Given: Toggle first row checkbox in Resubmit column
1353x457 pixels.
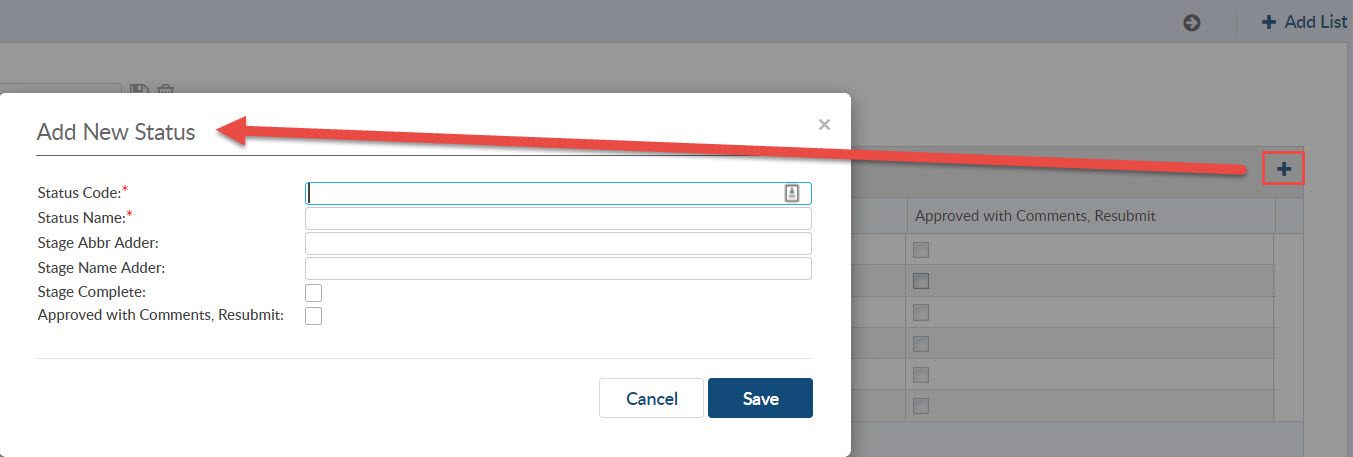Looking at the screenshot, I should [x=921, y=250].
